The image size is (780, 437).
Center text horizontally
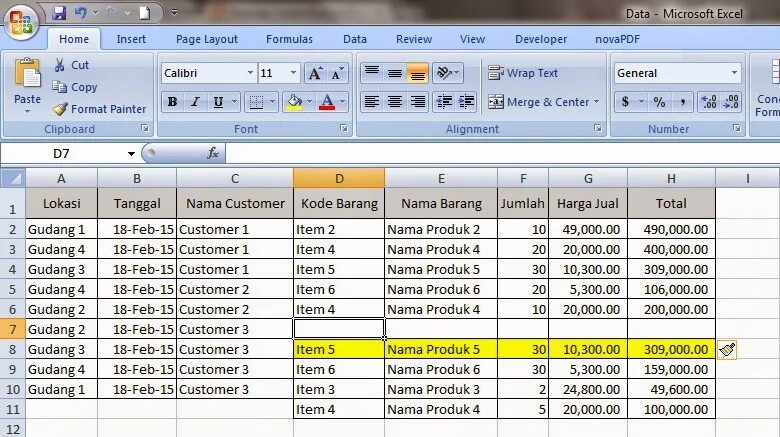[394, 102]
